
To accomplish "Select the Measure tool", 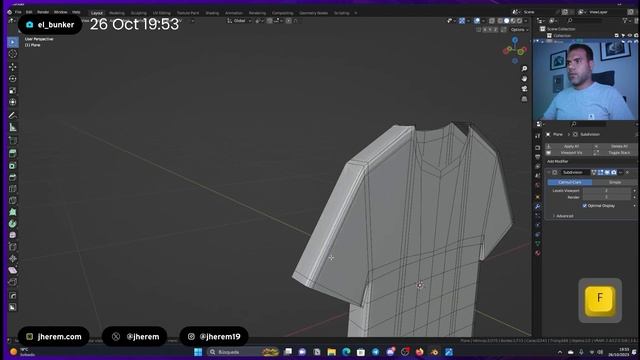I will [x=13, y=127].
